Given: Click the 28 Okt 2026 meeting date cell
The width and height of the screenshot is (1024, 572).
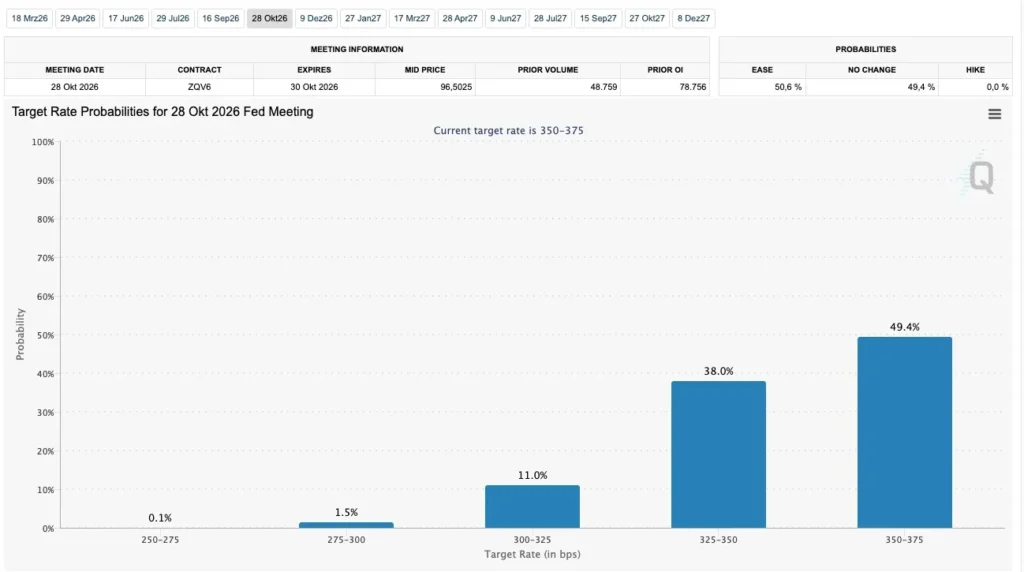Looking at the screenshot, I should point(74,87).
